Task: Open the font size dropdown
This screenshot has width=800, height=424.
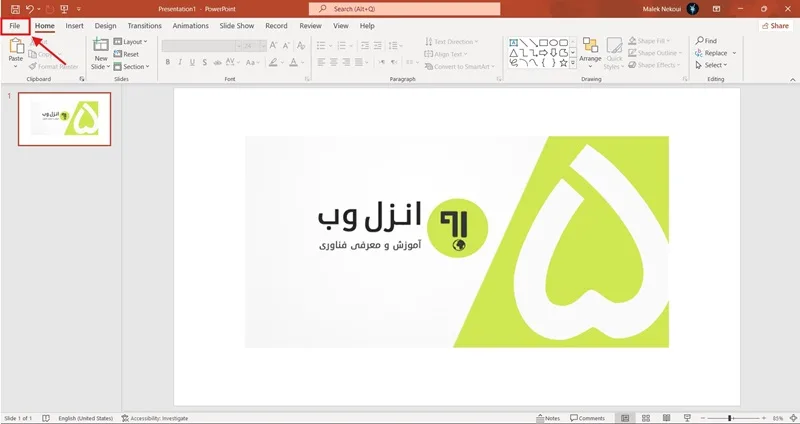Action: coord(263,46)
